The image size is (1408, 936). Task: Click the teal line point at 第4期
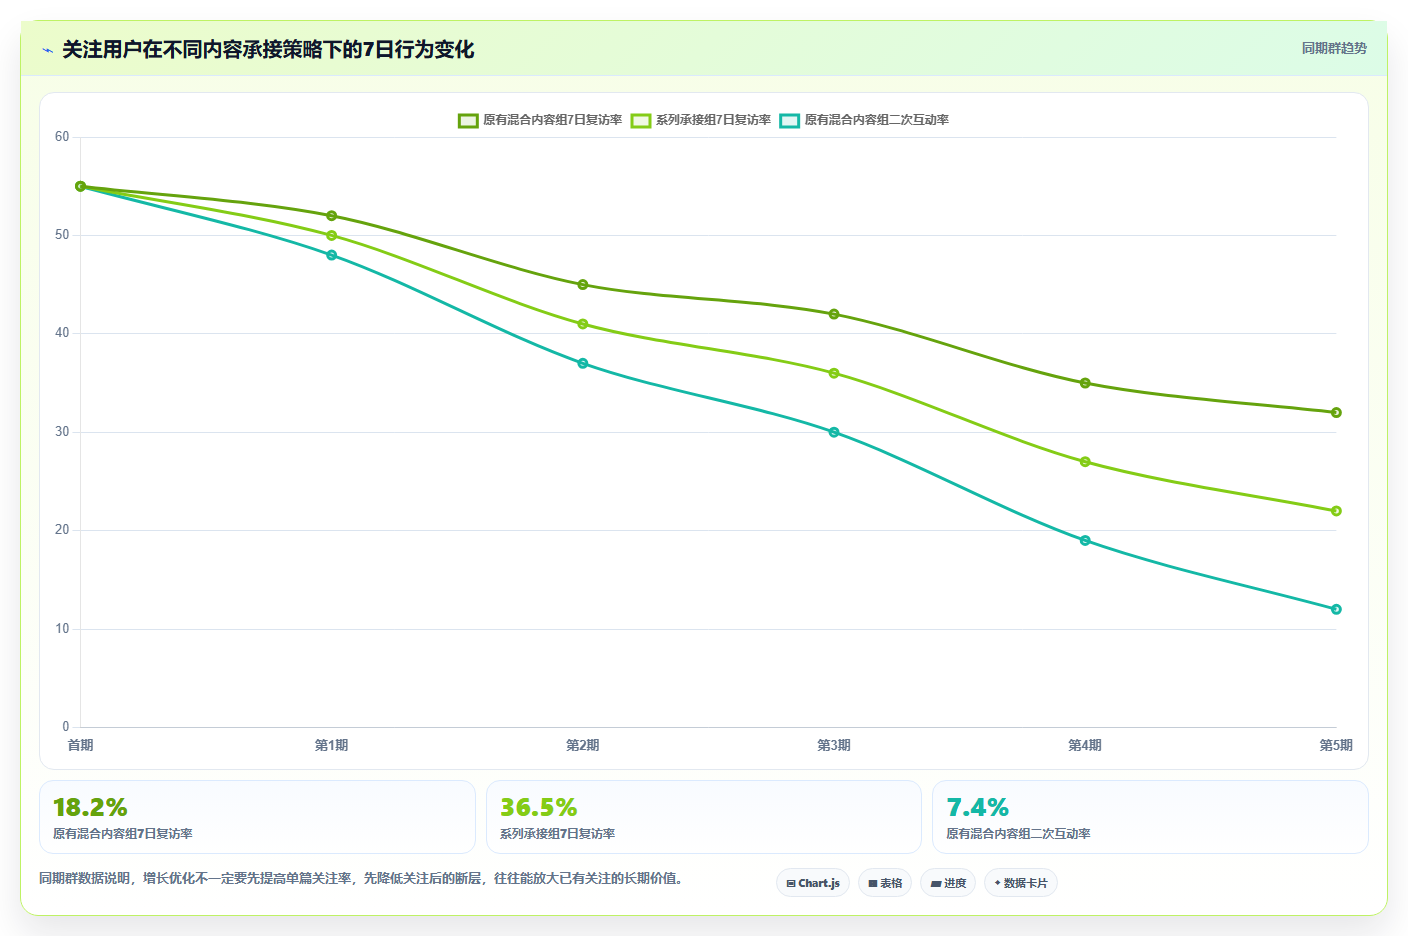(x=1085, y=540)
